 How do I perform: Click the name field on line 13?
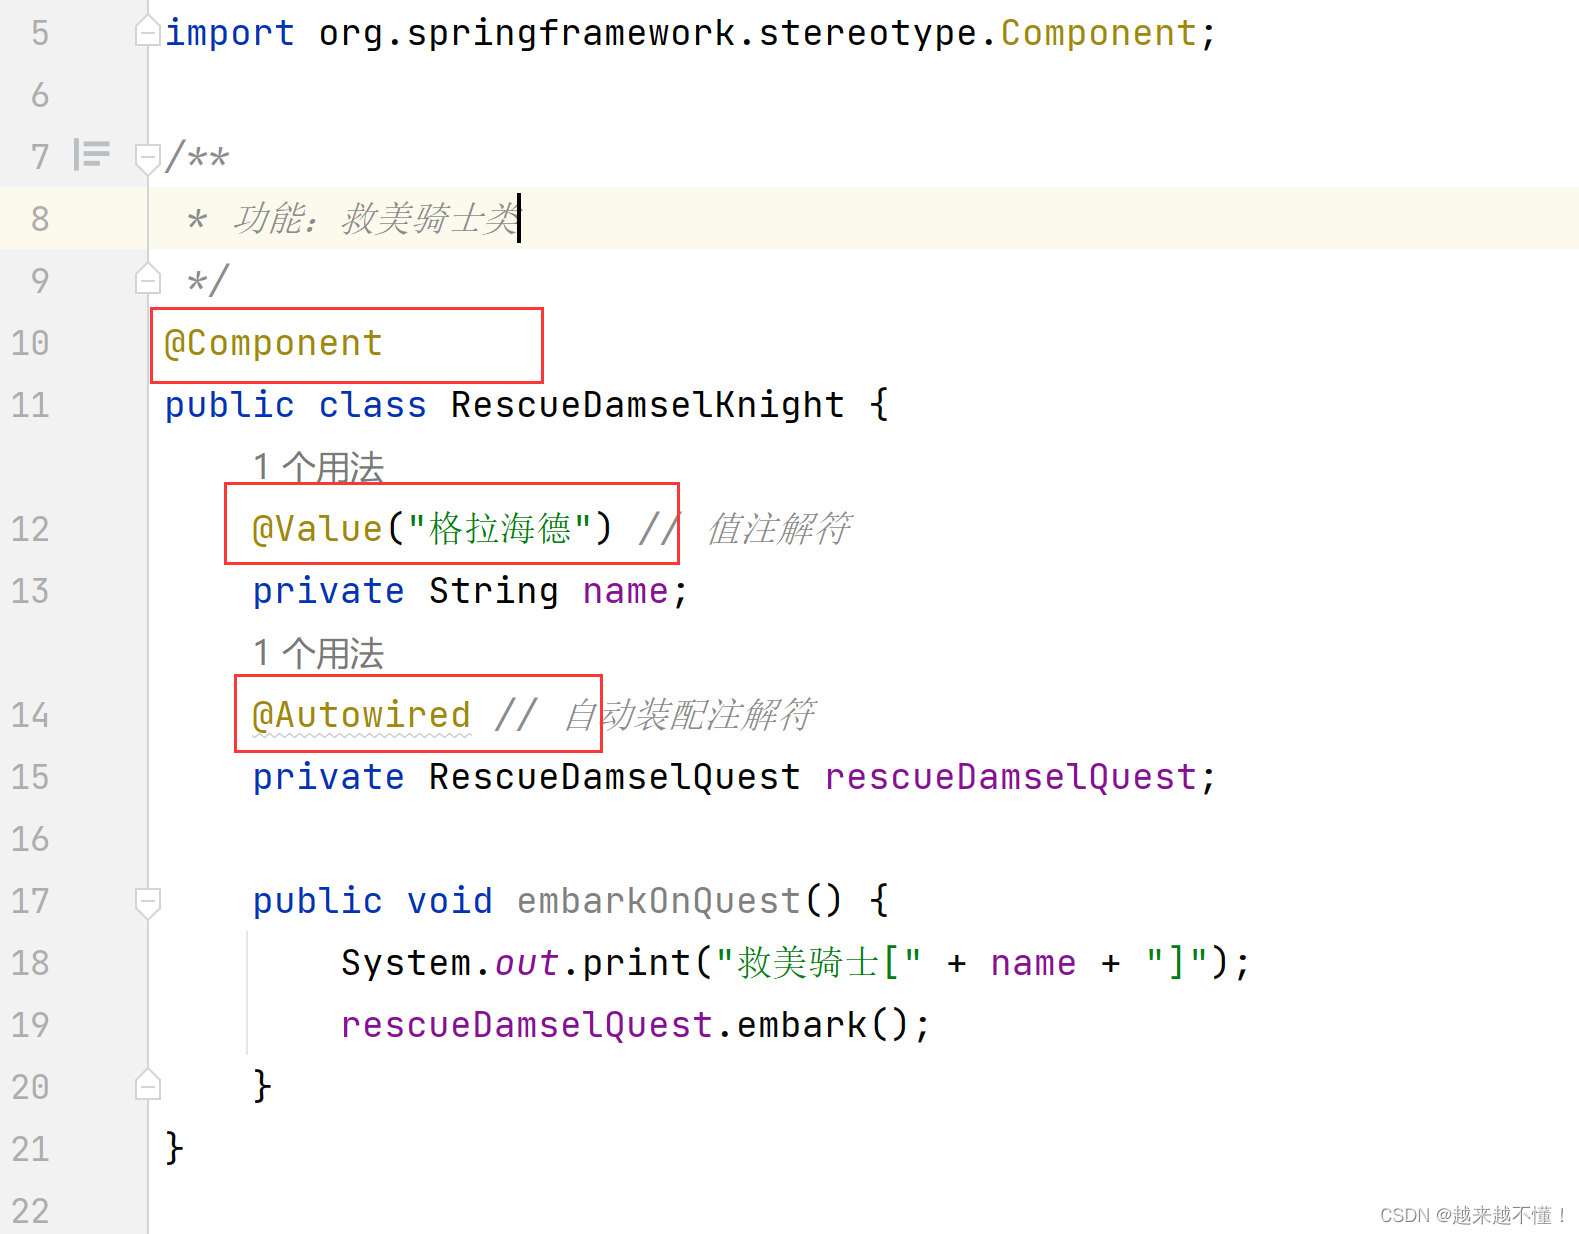[x=625, y=591]
